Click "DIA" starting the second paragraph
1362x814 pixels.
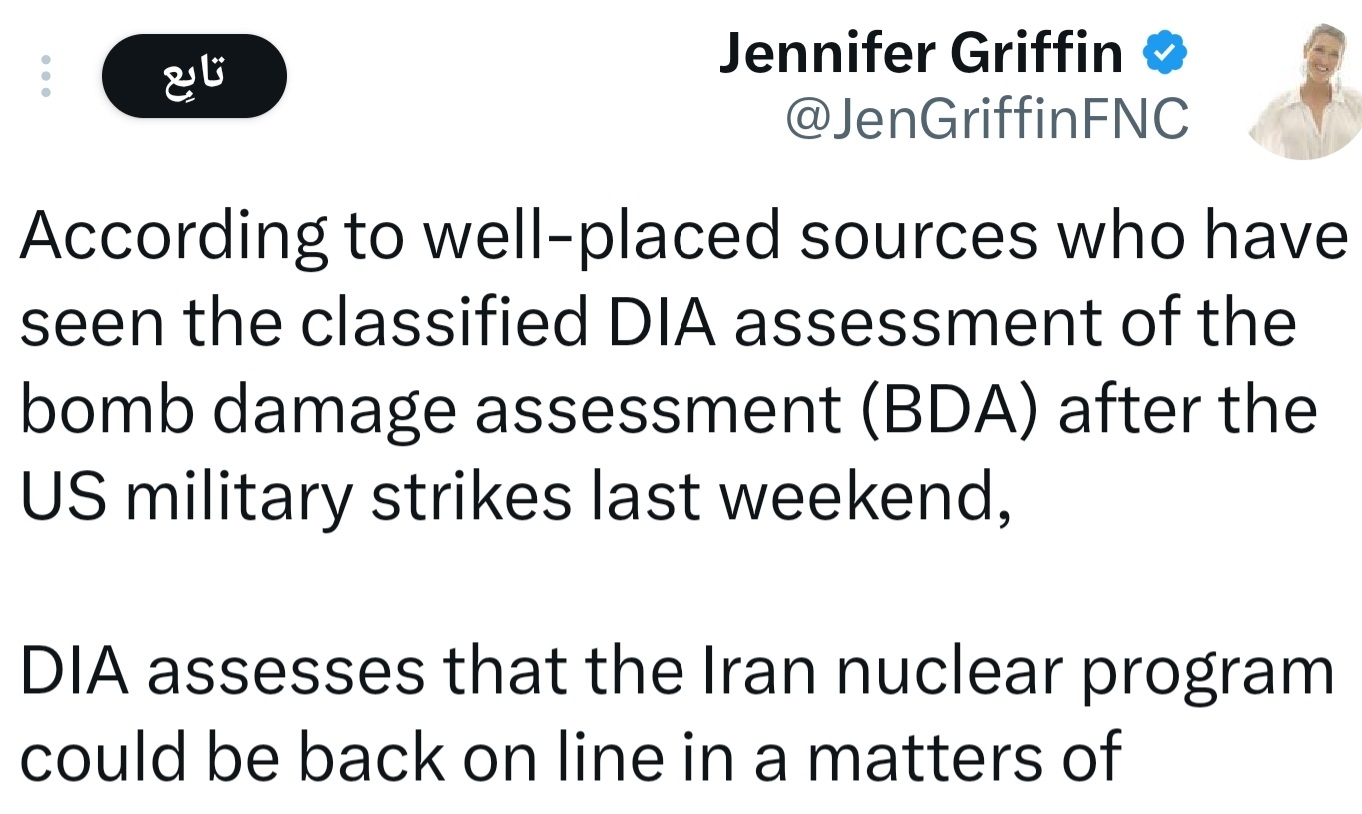pyautogui.click(x=74, y=672)
